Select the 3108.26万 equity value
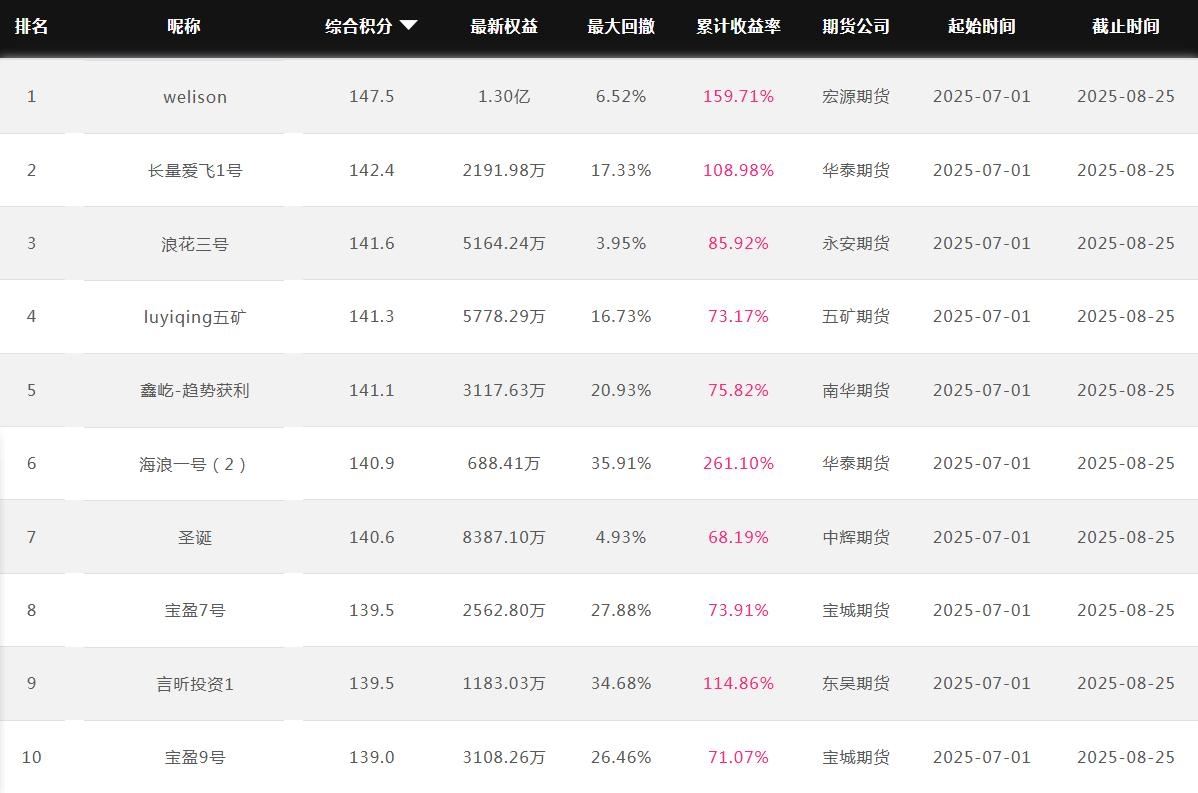1198x793 pixels. point(503,757)
